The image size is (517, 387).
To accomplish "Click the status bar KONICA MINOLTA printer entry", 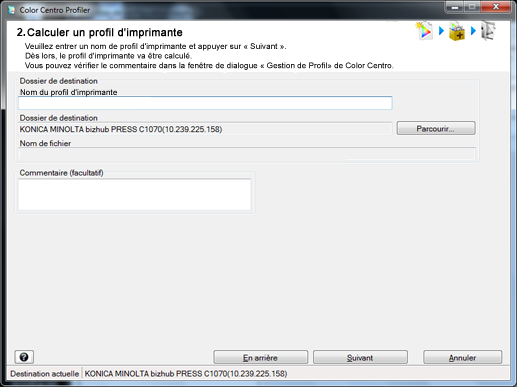I will (x=186, y=374).
